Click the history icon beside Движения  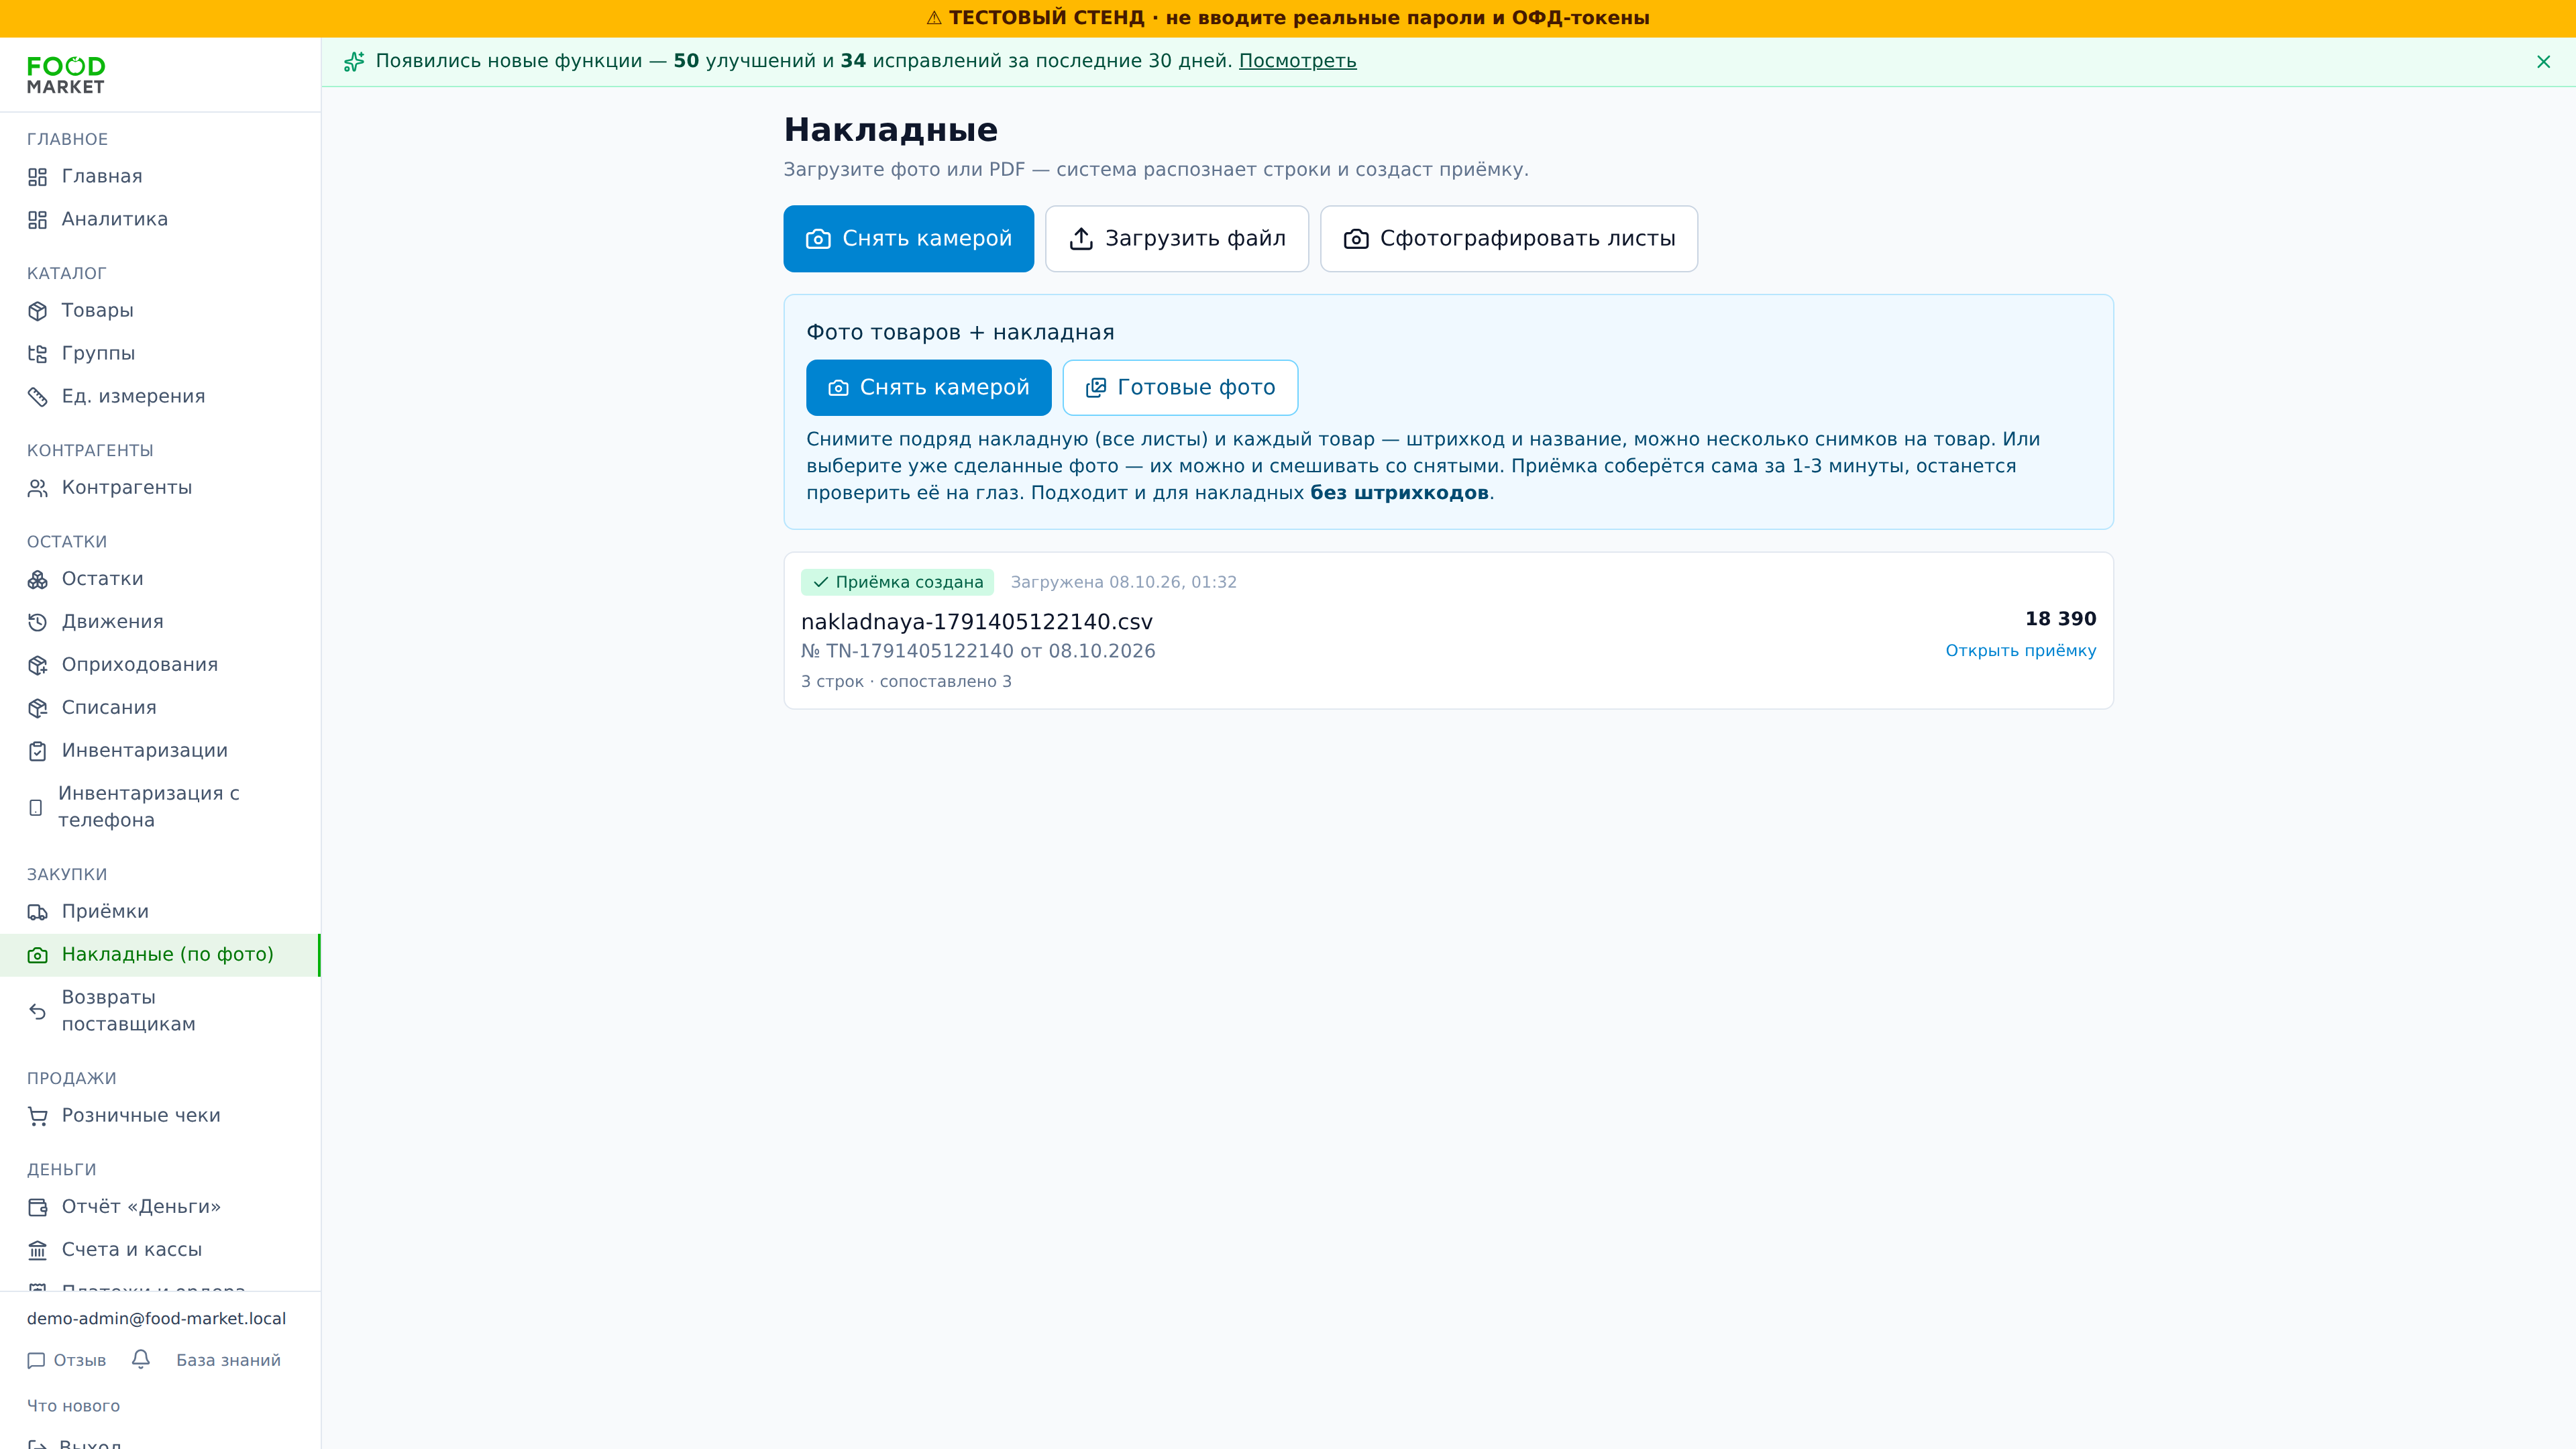coord(38,622)
